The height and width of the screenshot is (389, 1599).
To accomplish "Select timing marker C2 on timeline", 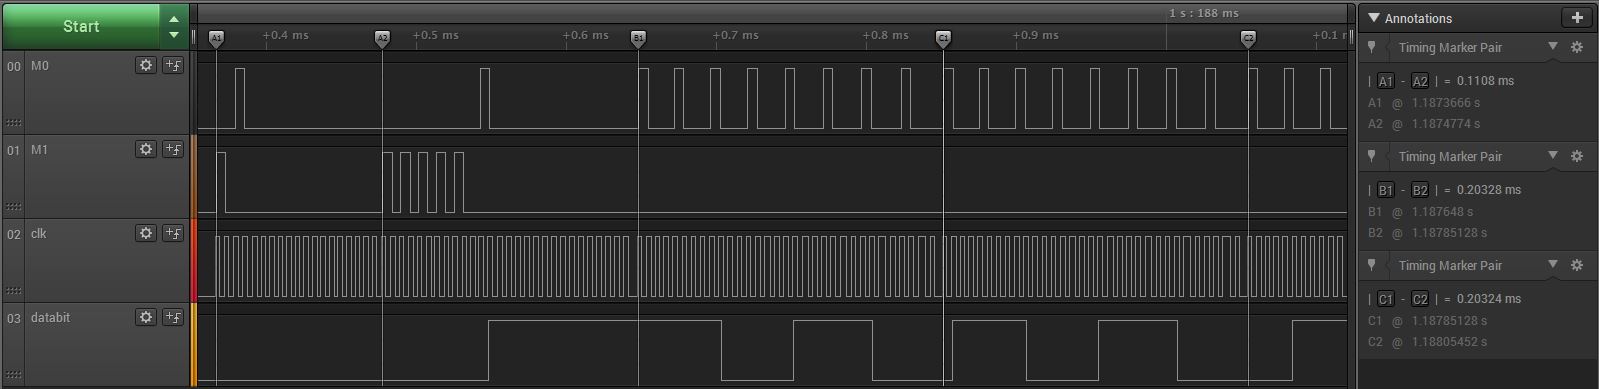I will 1248,38.
